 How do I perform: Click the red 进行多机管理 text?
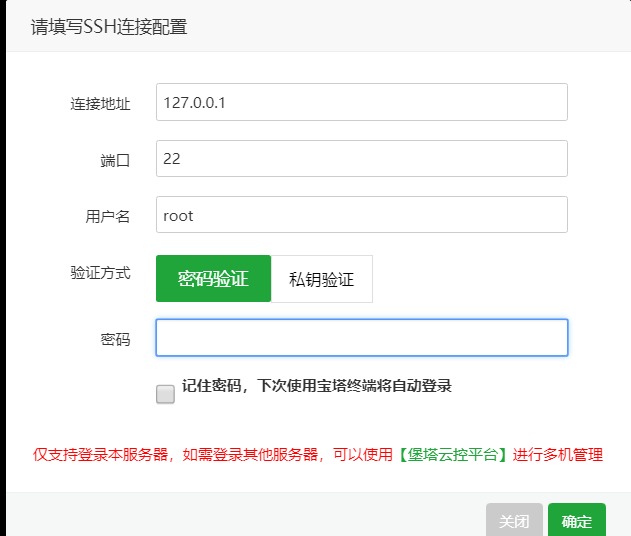point(558,455)
